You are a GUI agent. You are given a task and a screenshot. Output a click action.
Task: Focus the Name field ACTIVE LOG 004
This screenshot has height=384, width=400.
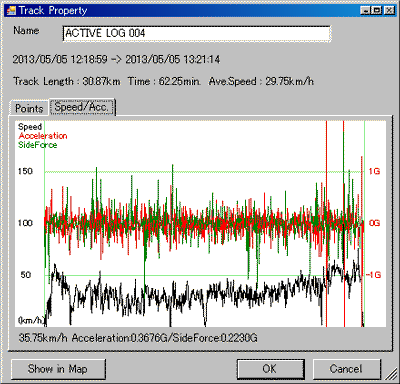197,33
